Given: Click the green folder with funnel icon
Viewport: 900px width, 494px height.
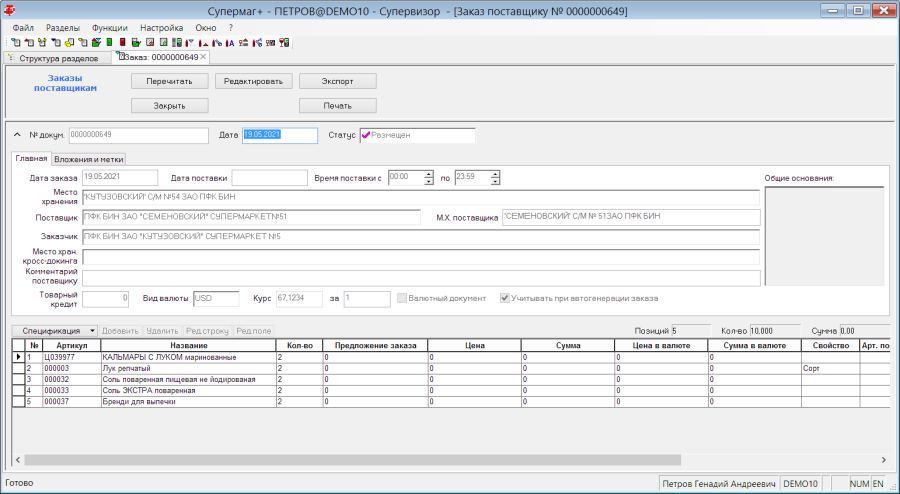Looking at the screenshot, I should pyautogui.click(x=96, y=42).
